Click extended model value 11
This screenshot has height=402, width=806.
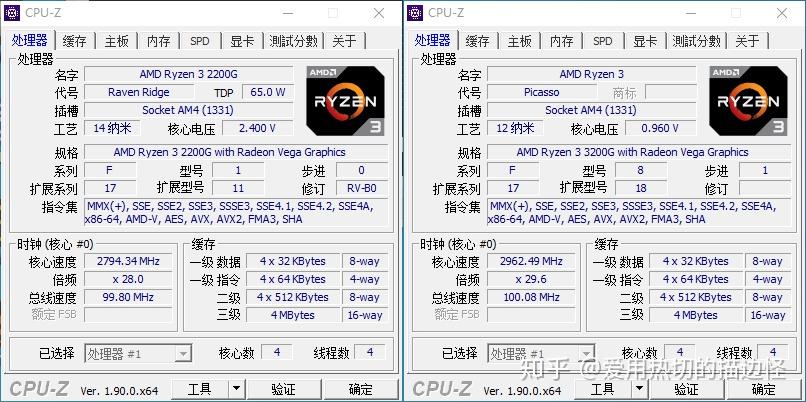tap(238, 188)
